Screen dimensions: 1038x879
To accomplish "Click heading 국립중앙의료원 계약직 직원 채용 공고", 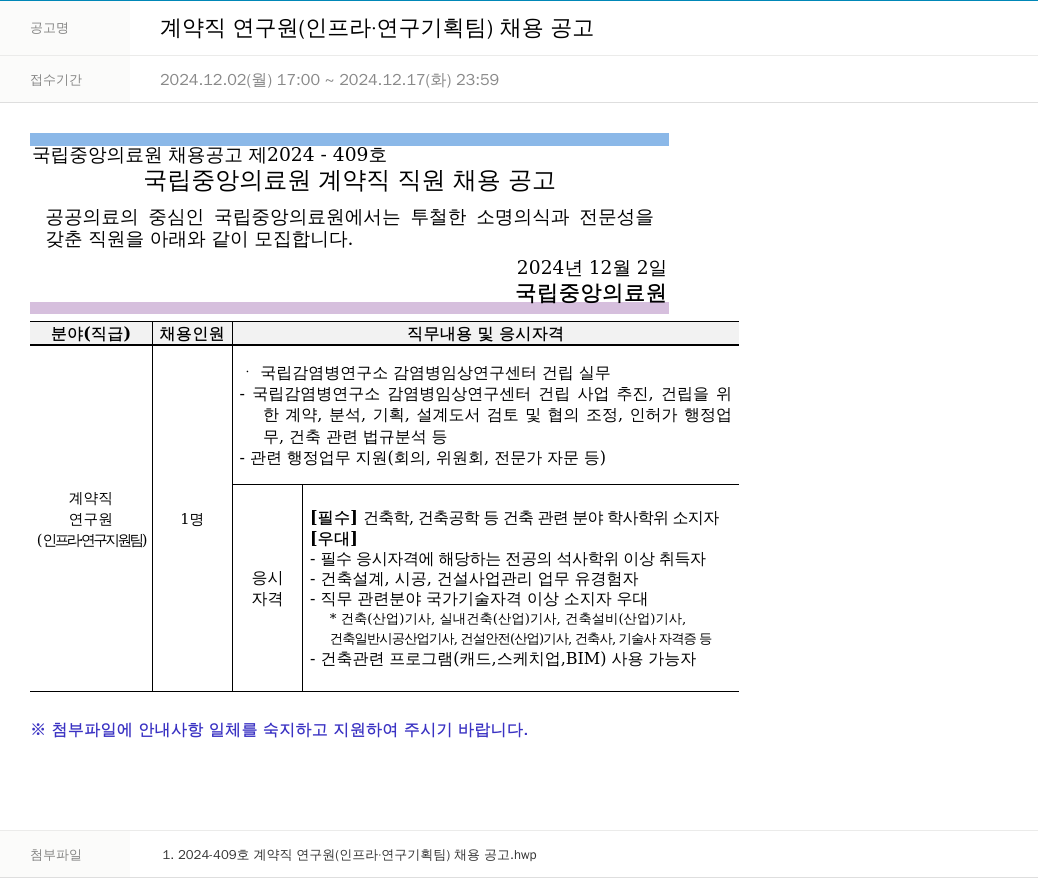I will coord(350,181).
